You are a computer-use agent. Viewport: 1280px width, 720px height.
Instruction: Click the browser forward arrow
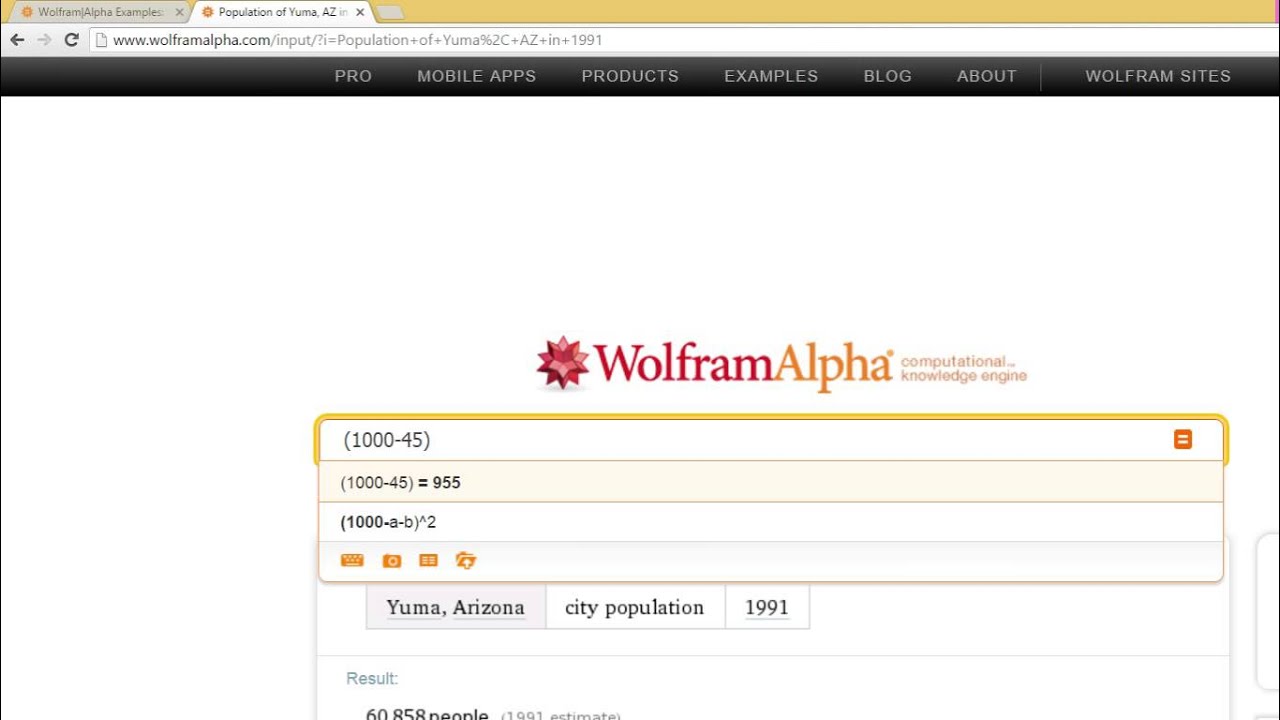click(44, 40)
